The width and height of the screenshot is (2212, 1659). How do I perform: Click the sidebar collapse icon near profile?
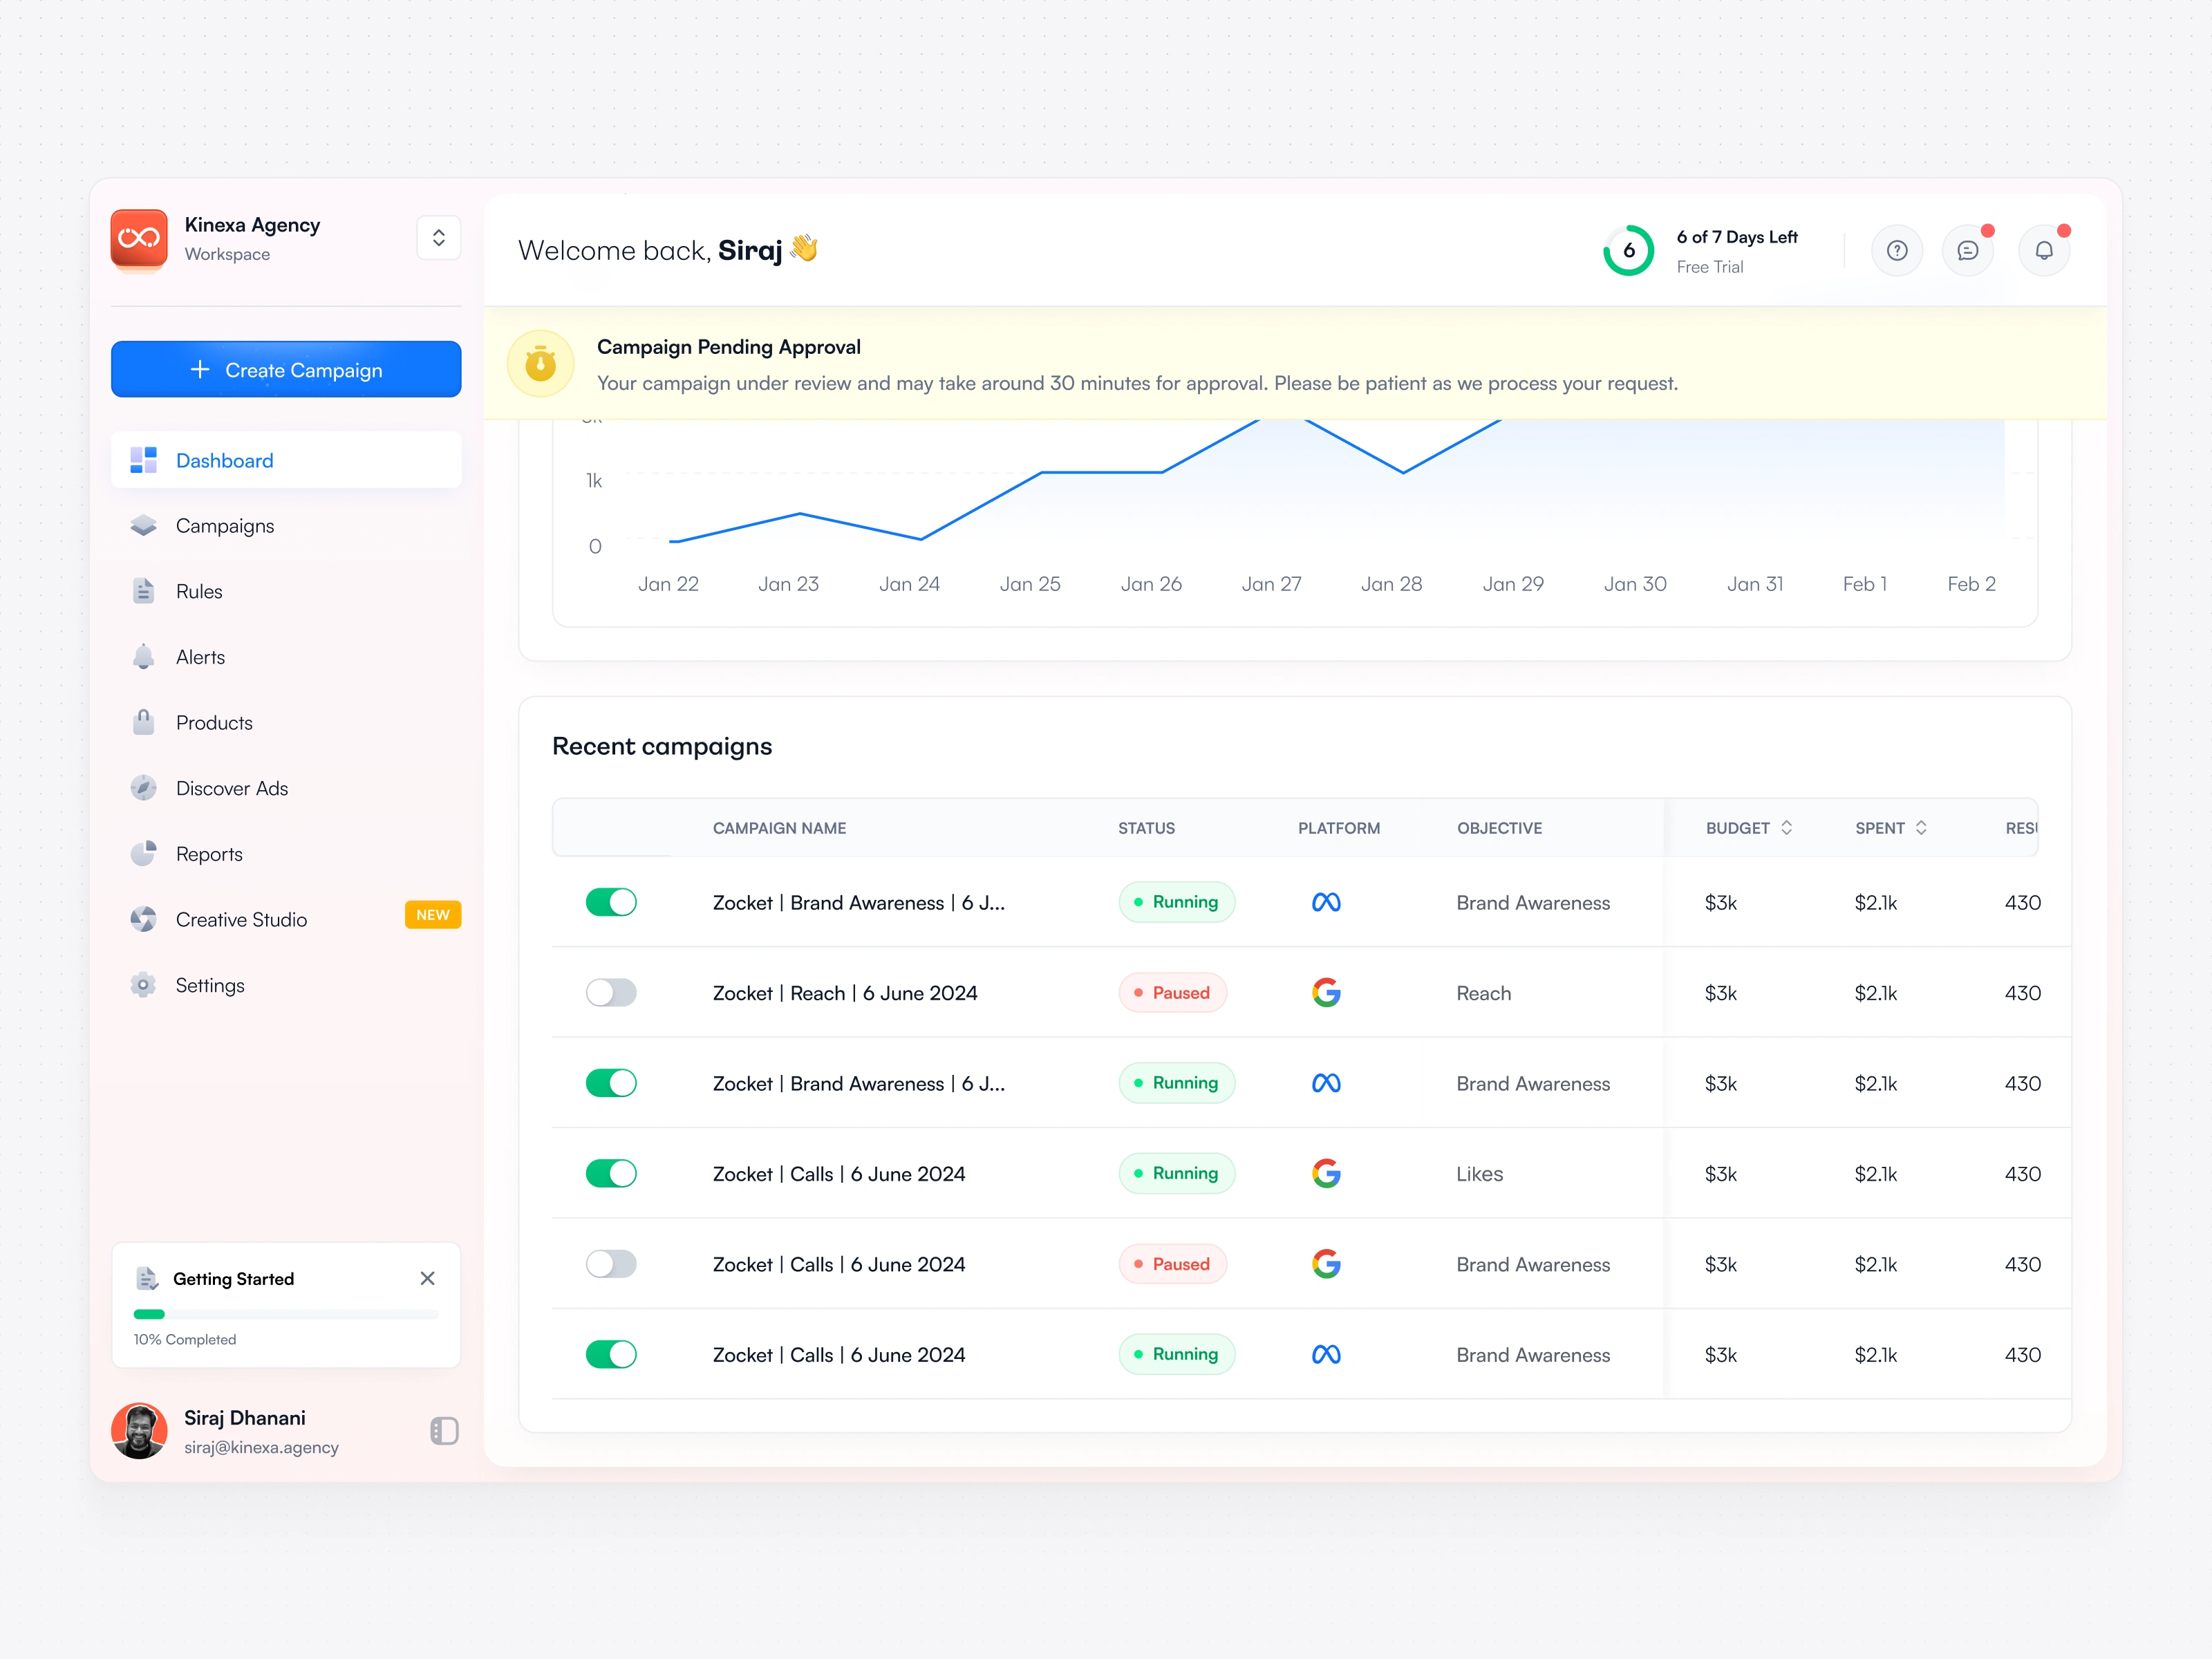coord(444,1430)
